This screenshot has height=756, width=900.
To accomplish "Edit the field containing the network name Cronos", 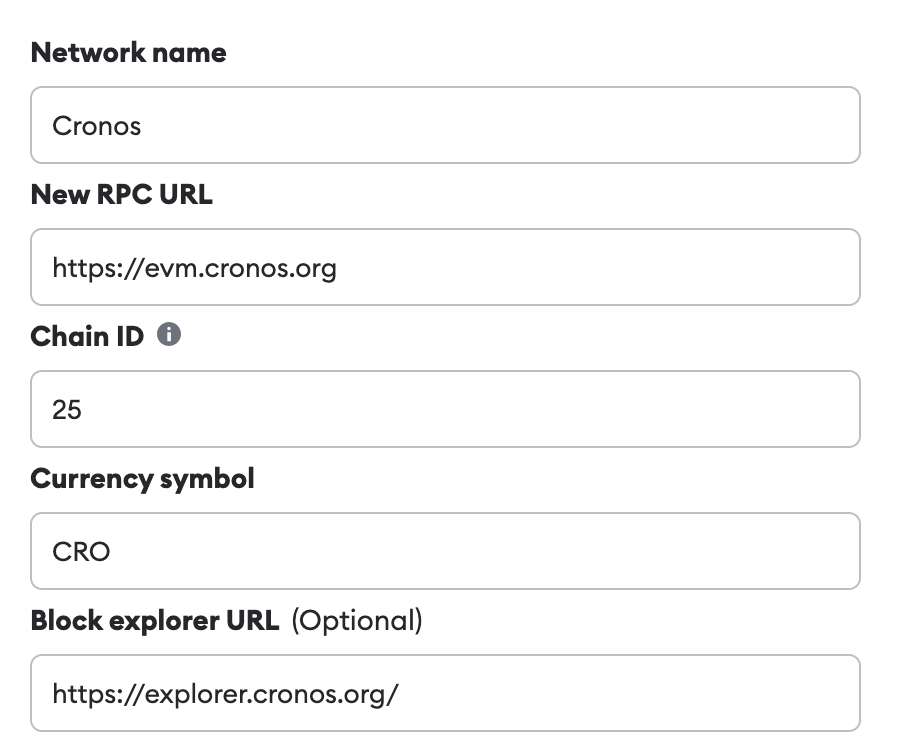I will pos(445,125).
